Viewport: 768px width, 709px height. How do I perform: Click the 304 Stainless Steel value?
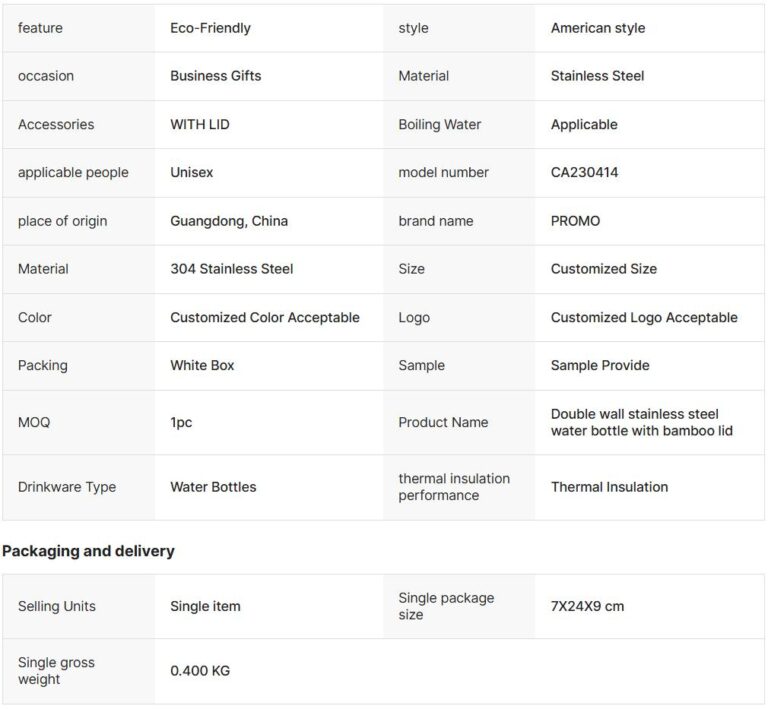click(x=231, y=269)
